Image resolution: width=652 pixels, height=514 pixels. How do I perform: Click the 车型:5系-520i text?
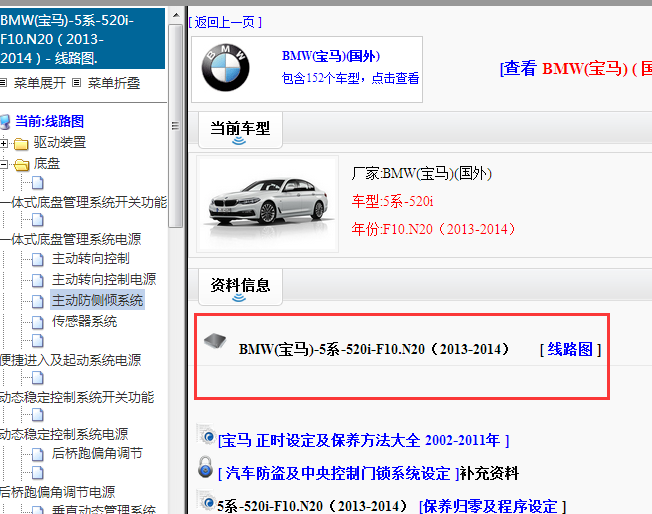[x=392, y=201]
